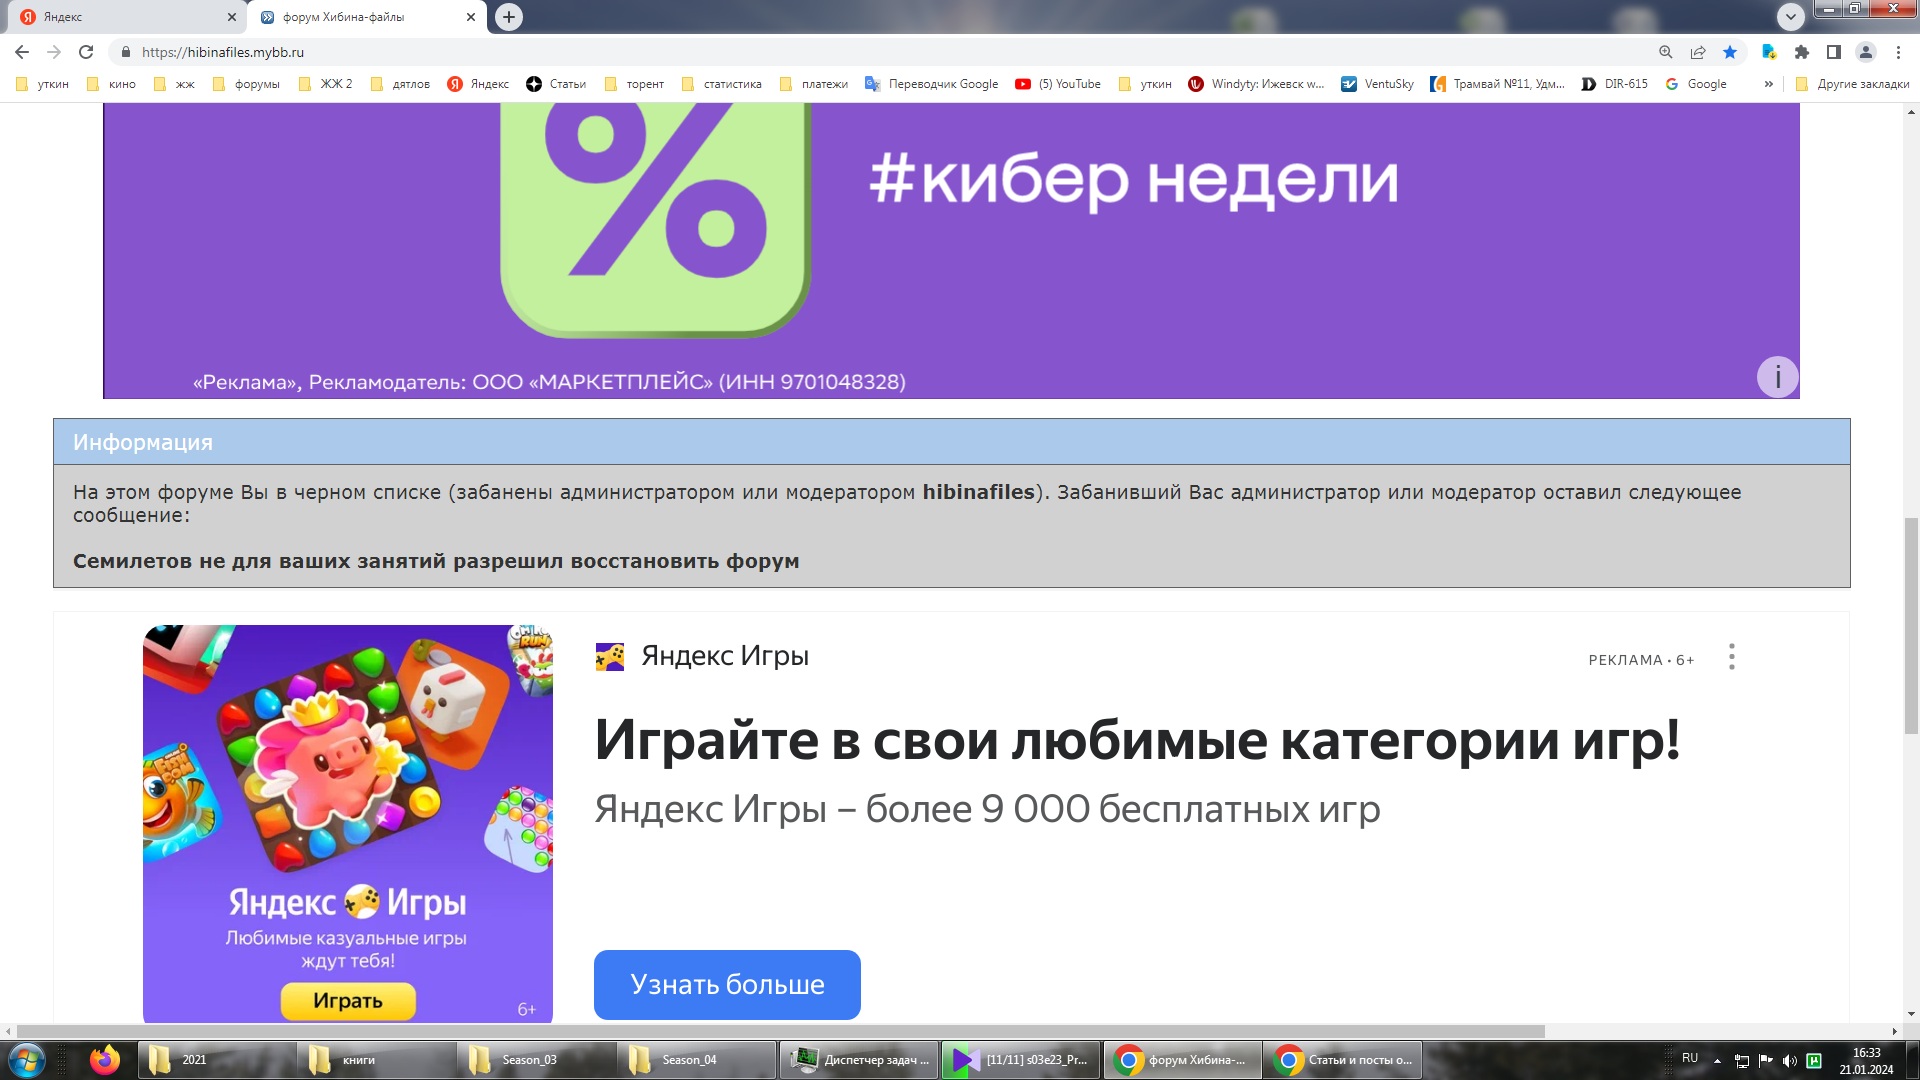The image size is (1920, 1080).
Task: Open the Windyty: Ижевск bookmark
Action: point(1256,84)
